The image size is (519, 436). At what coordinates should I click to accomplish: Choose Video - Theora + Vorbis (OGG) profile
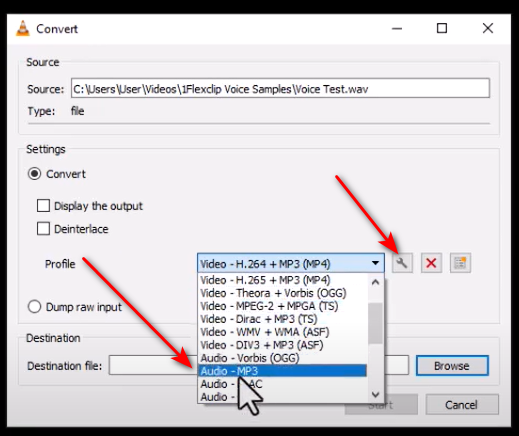[x=283, y=293]
